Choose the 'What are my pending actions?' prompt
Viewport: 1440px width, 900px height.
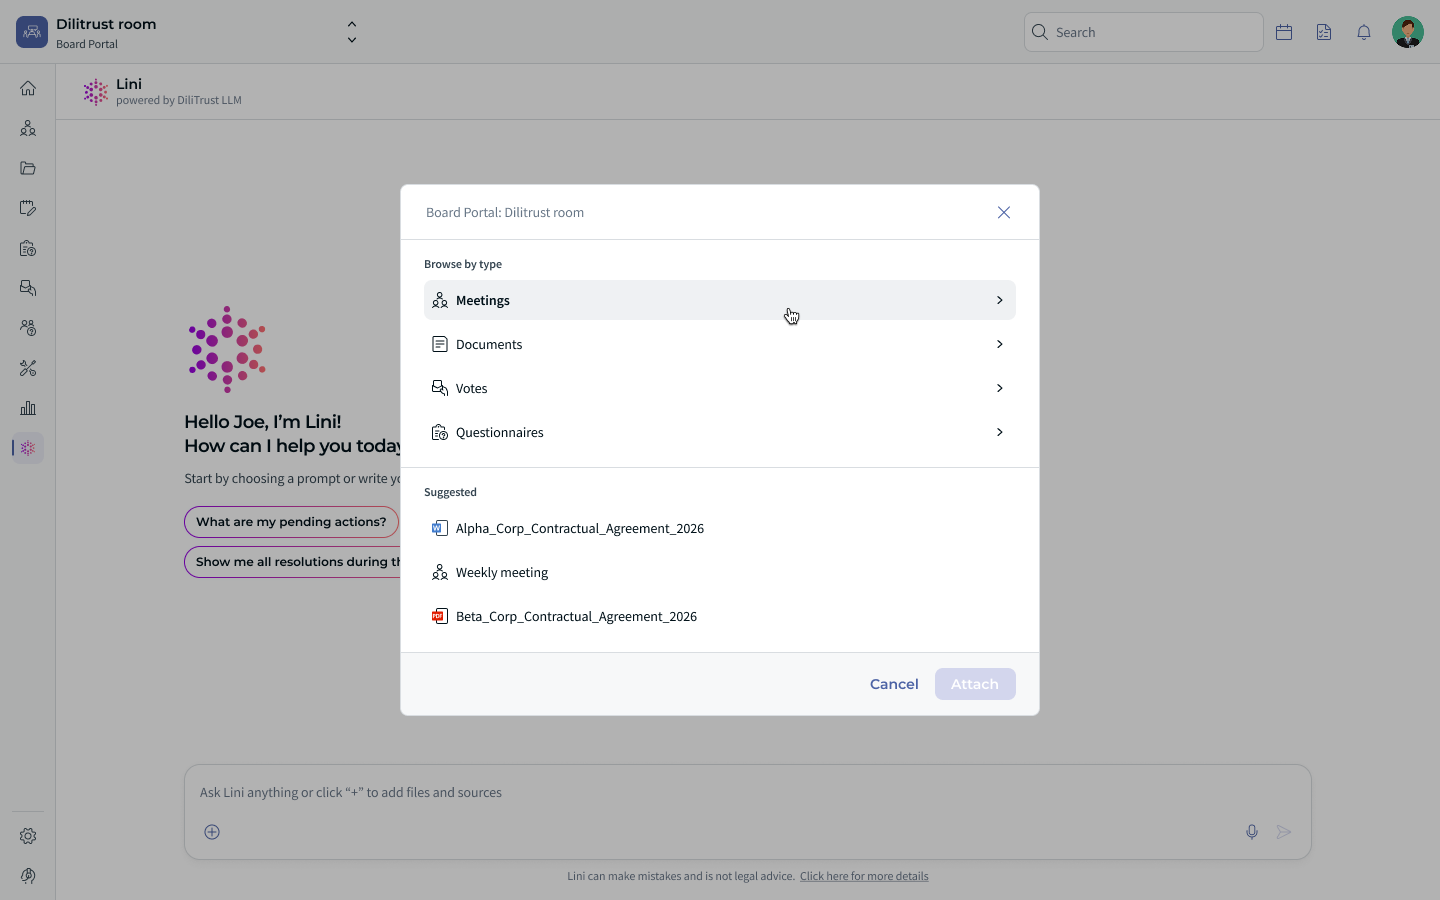291,522
